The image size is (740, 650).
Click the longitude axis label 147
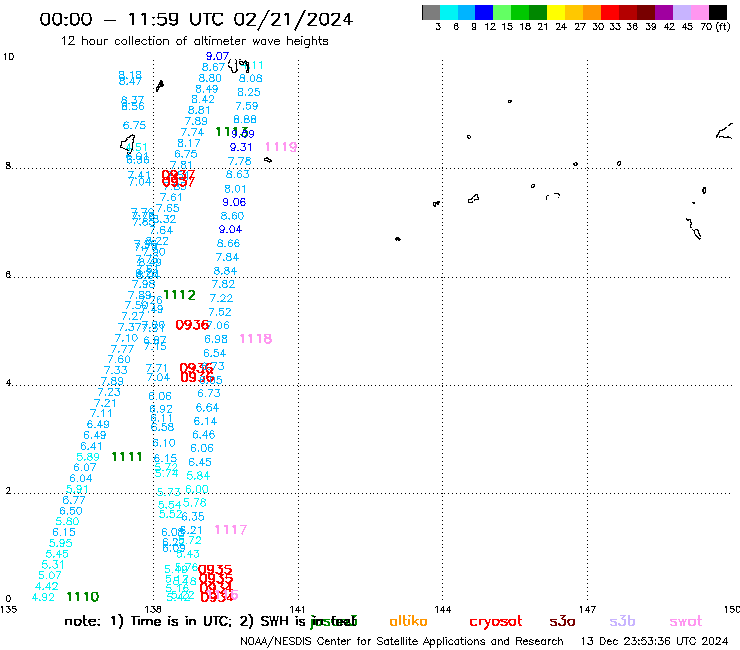588,610
